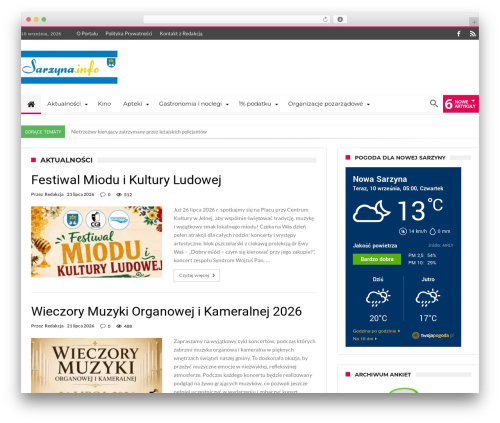Click Pogoda dla Nowej Sarzyny heading
The height and width of the screenshot is (423, 500).
tap(400, 158)
